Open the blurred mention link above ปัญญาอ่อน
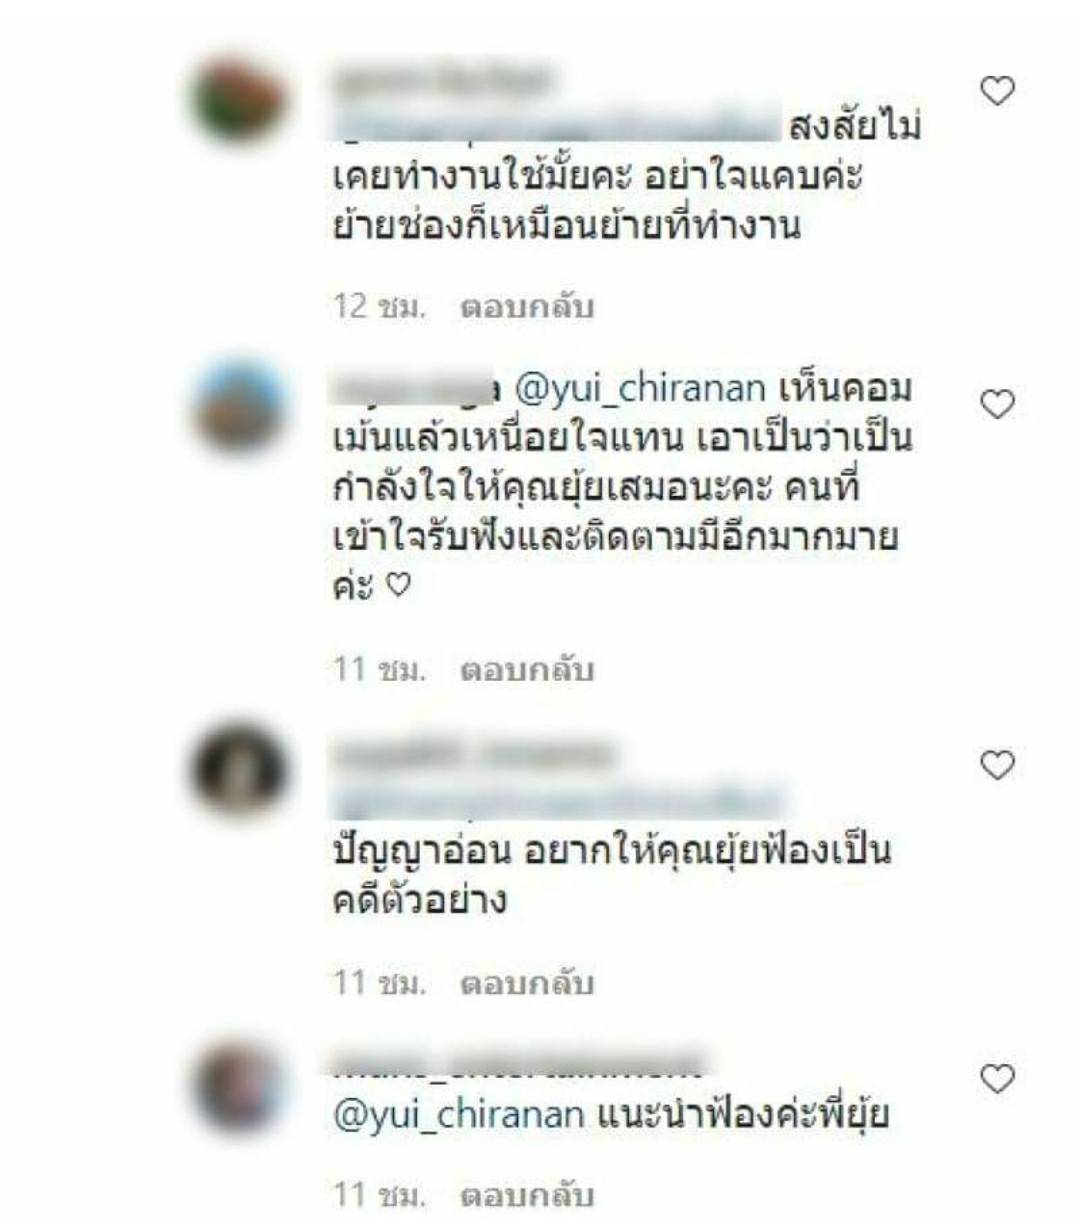This screenshot has height=1220, width=1080. (x=556, y=801)
